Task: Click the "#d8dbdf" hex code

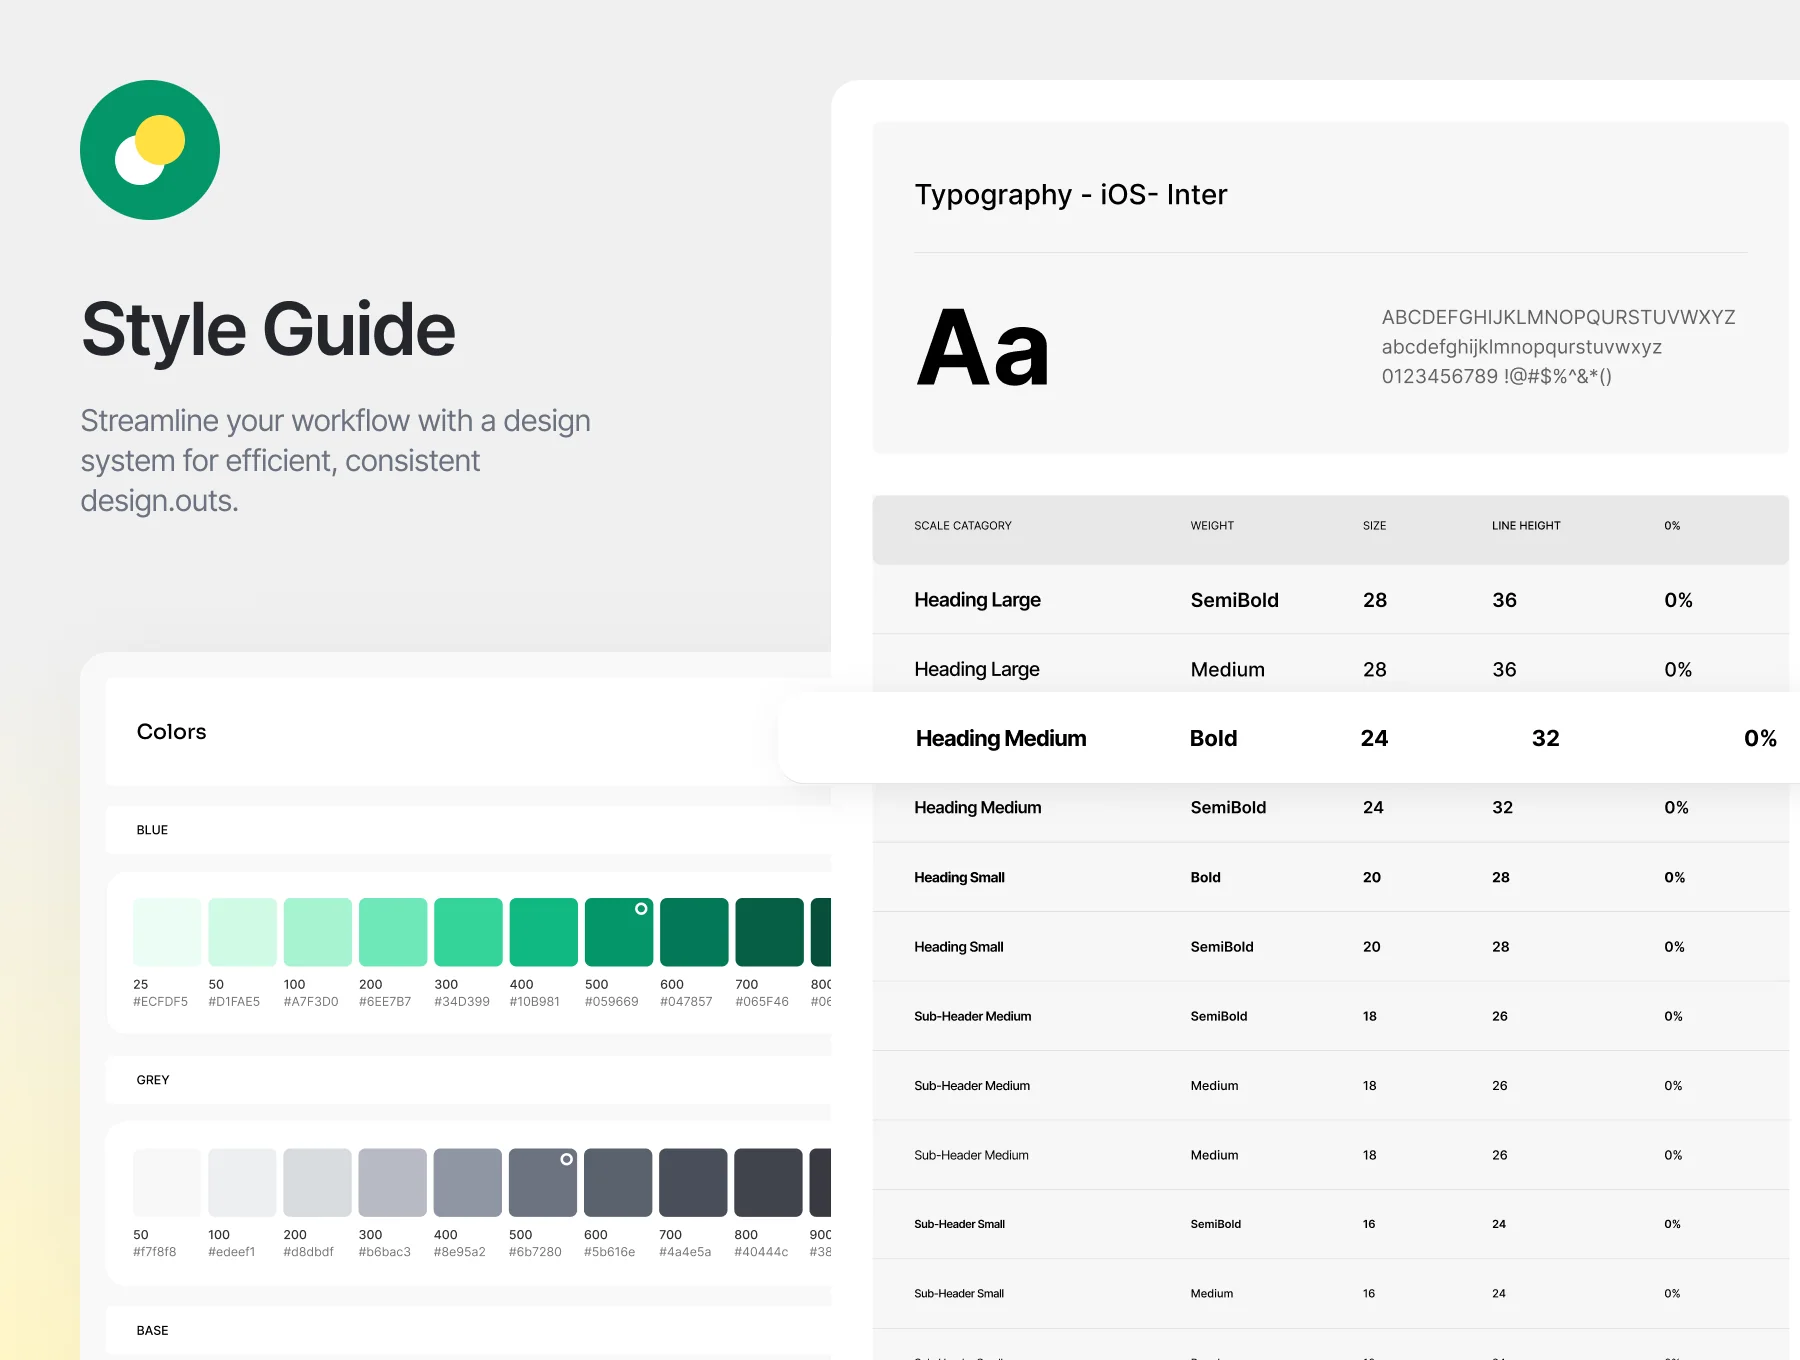Action: pos(309,1252)
